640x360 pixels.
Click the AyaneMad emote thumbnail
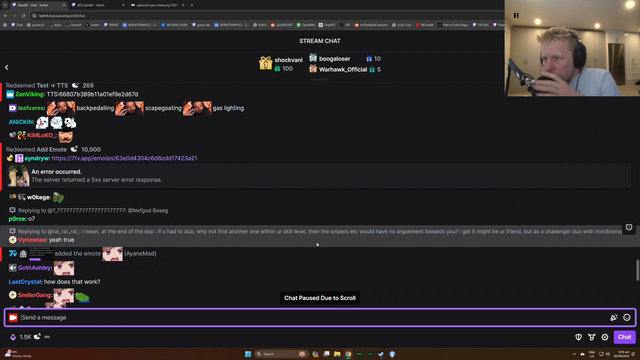pyautogui.click(x=112, y=253)
